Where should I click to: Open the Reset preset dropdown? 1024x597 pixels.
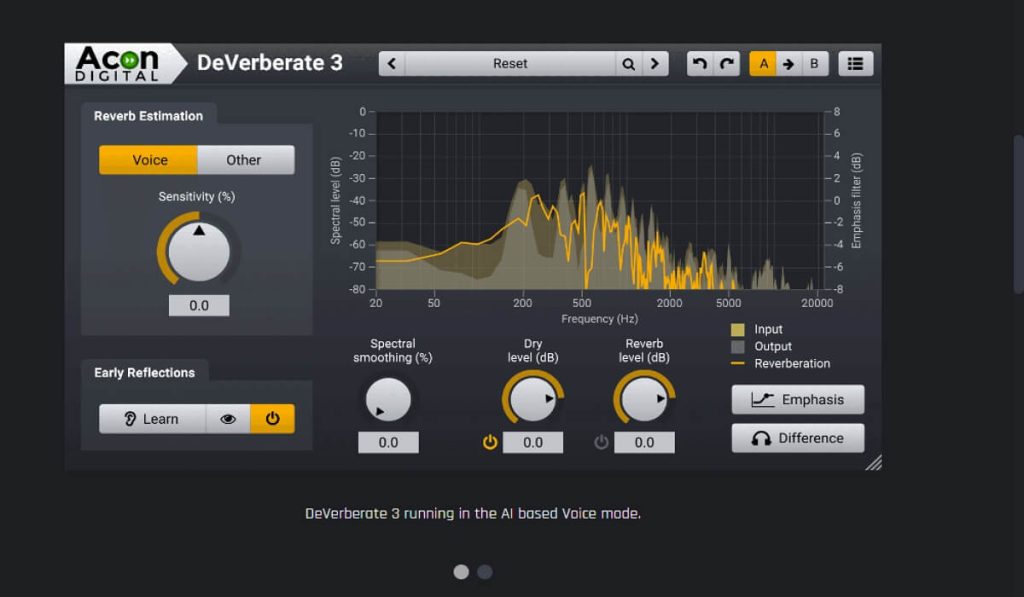[x=510, y=64]
